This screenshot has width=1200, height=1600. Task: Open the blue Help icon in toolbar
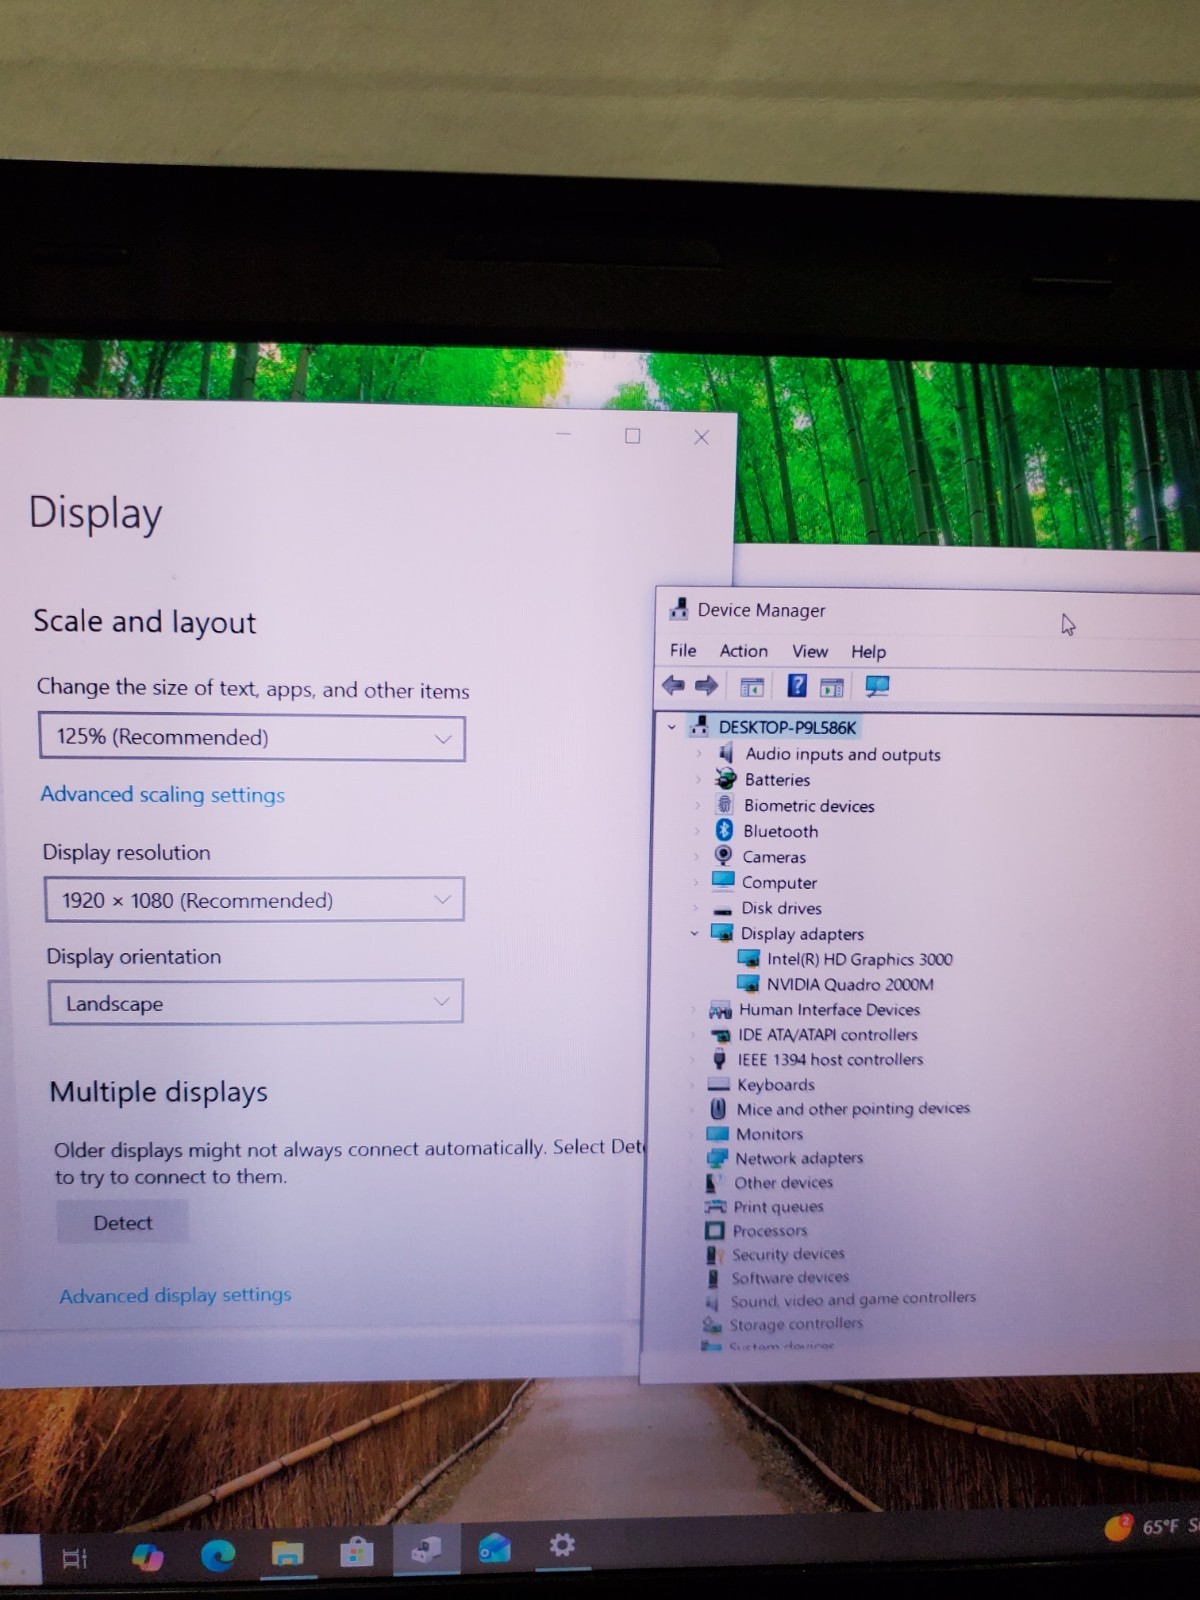tap(797, 686)
